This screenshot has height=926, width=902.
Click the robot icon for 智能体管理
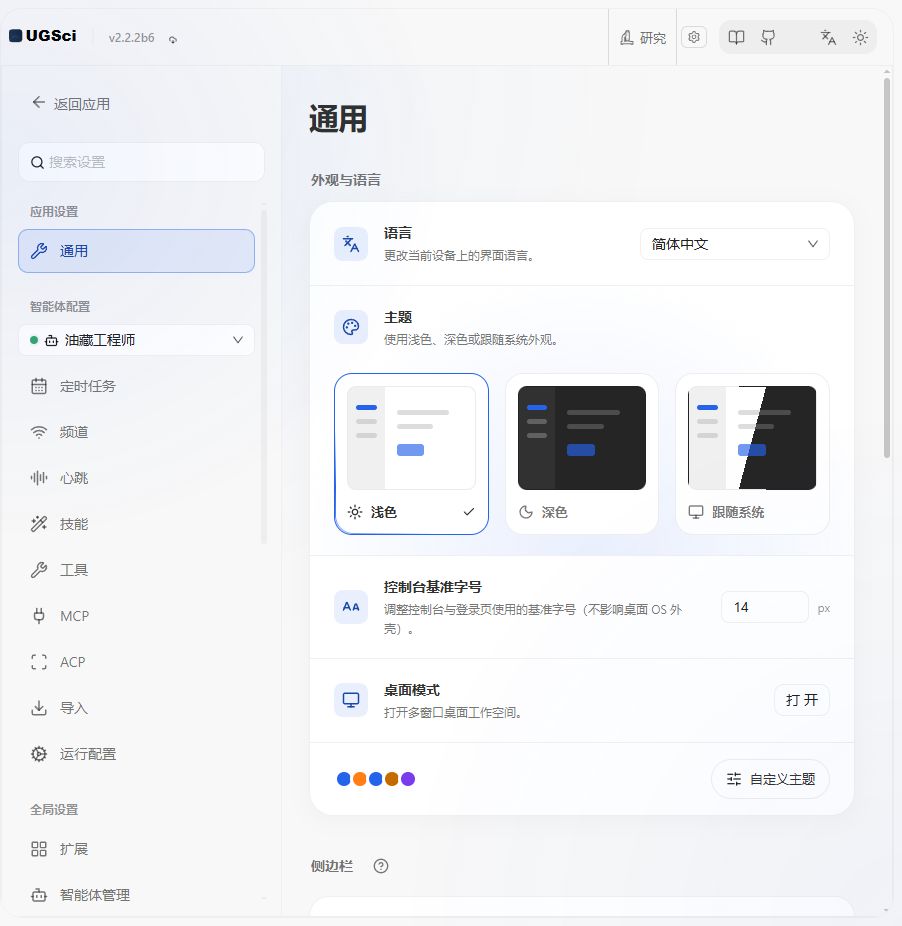(x=39, y=895)
